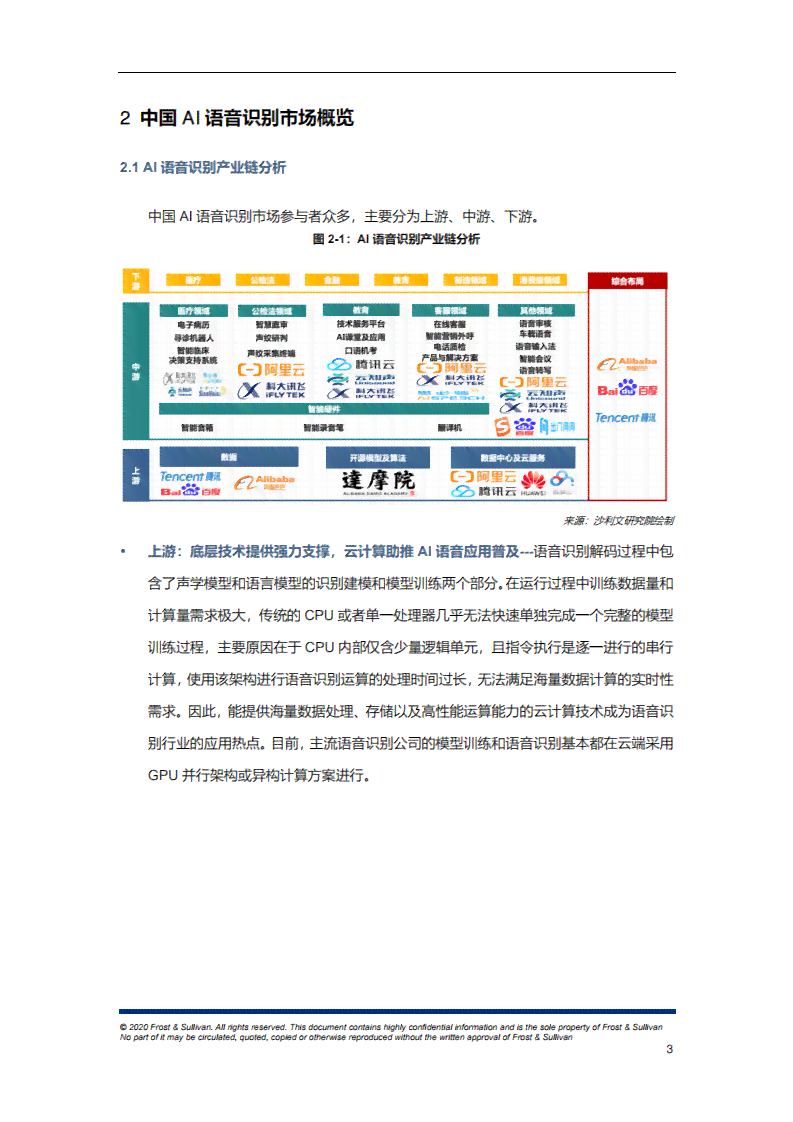
Task: Click the 智能音箱 label
Action: click(x=197, y=427)
